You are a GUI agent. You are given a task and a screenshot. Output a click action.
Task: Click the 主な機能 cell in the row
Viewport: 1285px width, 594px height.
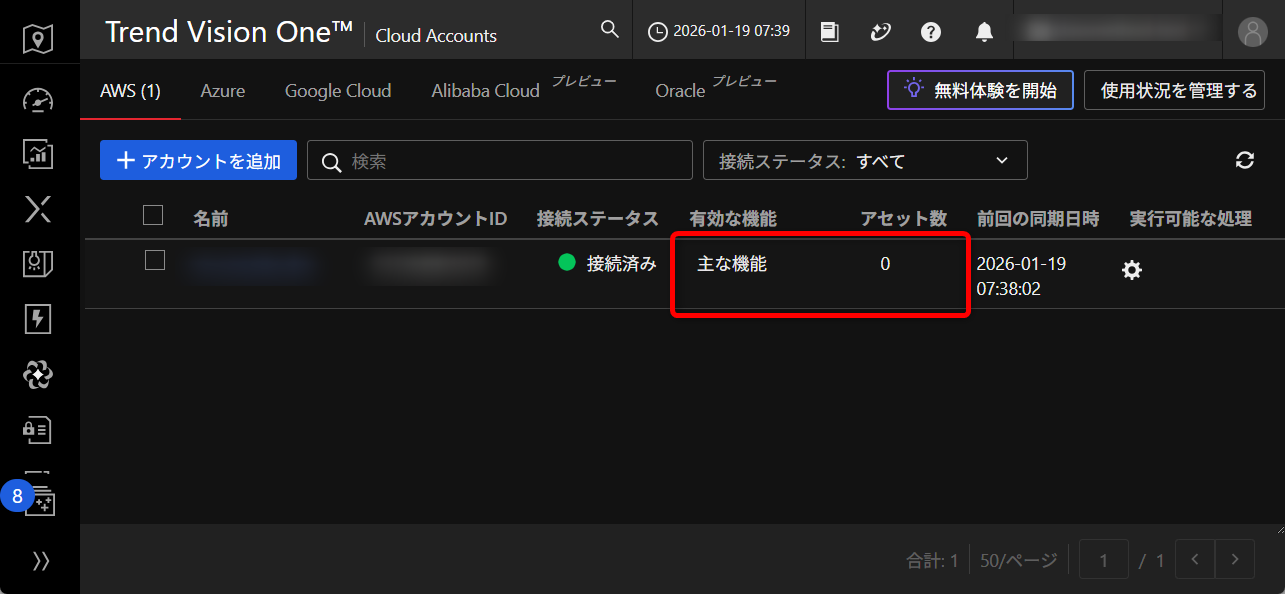pyautogui.click(x=732, y=264)
